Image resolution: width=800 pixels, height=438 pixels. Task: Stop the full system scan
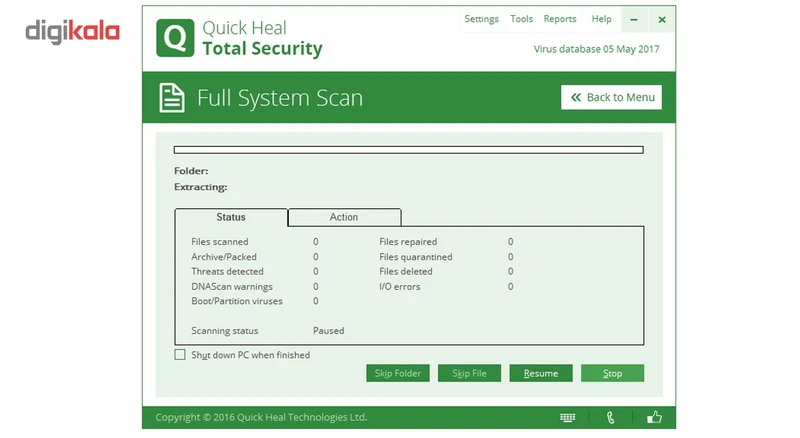point(612,373)
